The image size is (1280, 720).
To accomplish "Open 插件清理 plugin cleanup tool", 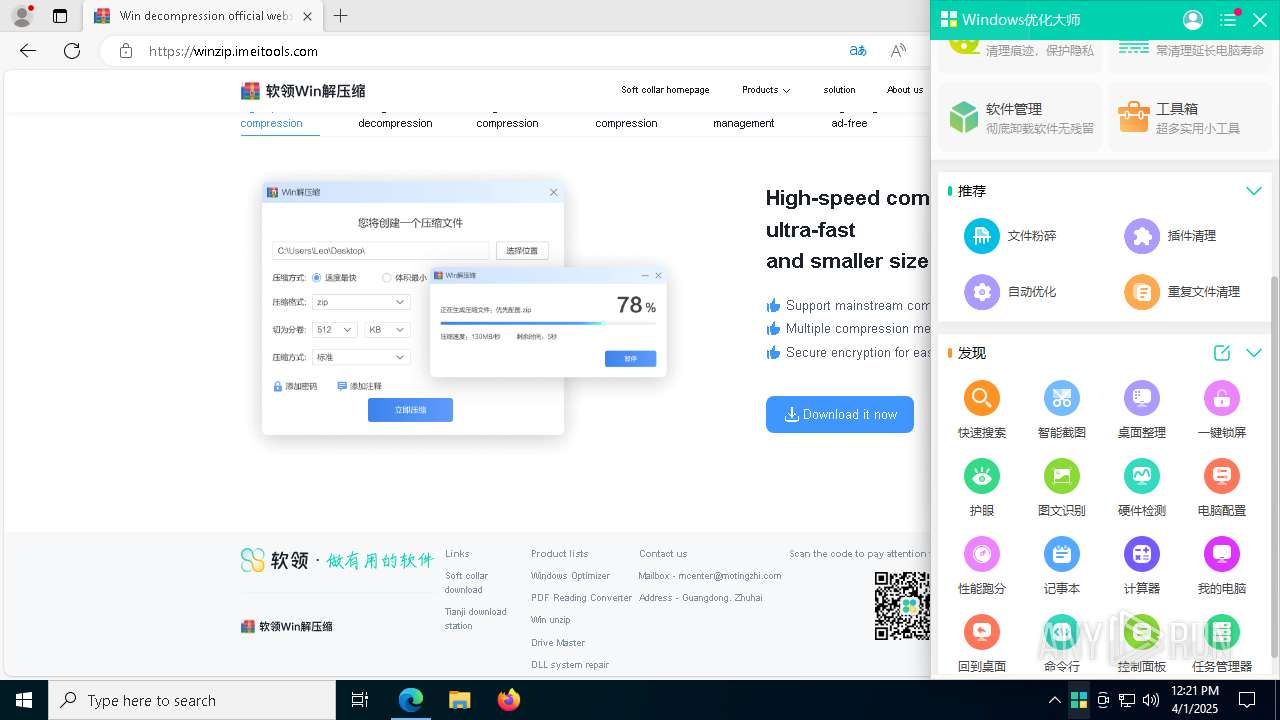I will tap(1170, 236).
